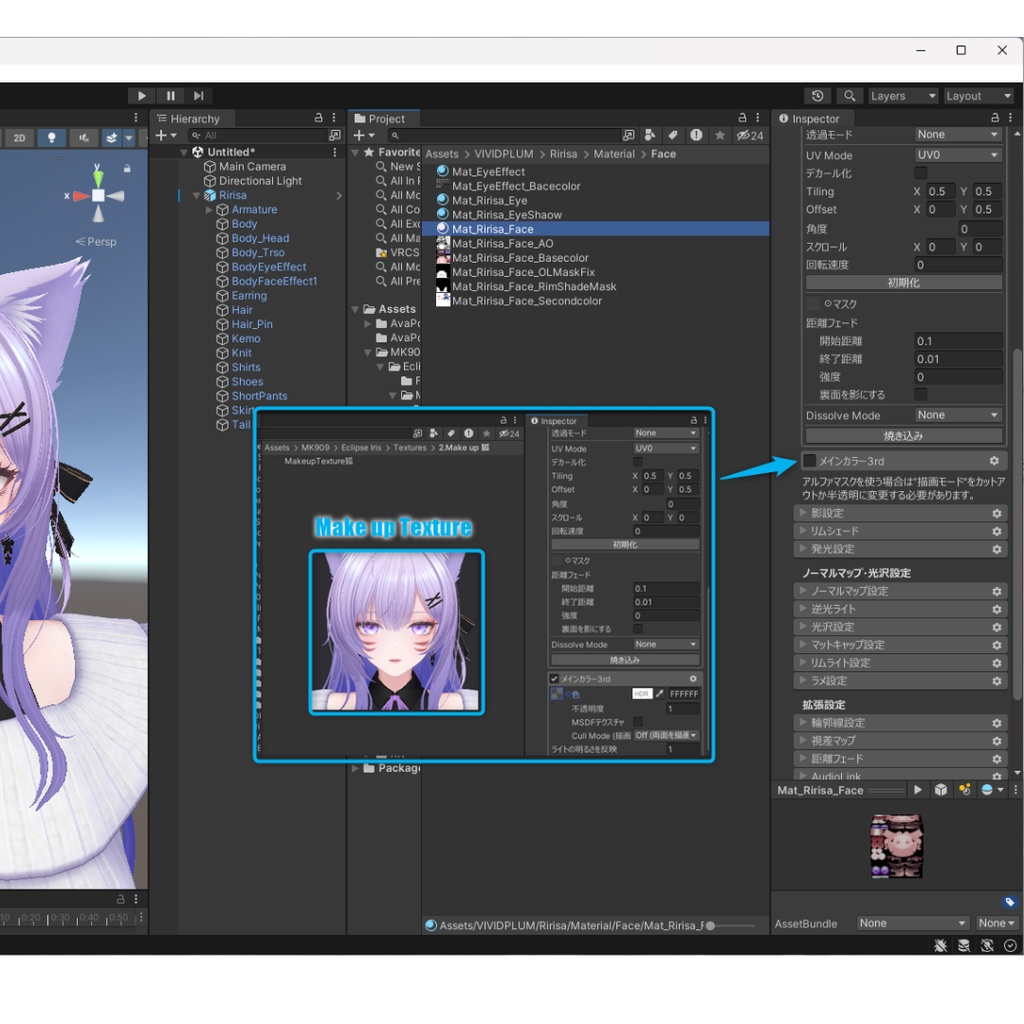Viewport: 1024px width, 1024px height.
Task: Click the scene gizmo orientation lock
Action: [x=127, y=168]
